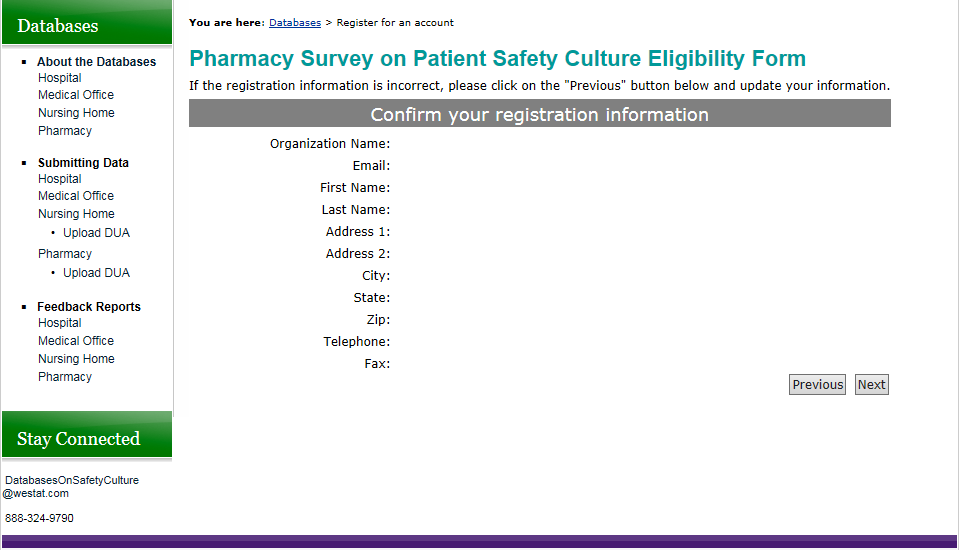This screenshot has width=959, height=550.
Task: Open Hospital under Feedback Reports
Action: [x=60, y=323]
